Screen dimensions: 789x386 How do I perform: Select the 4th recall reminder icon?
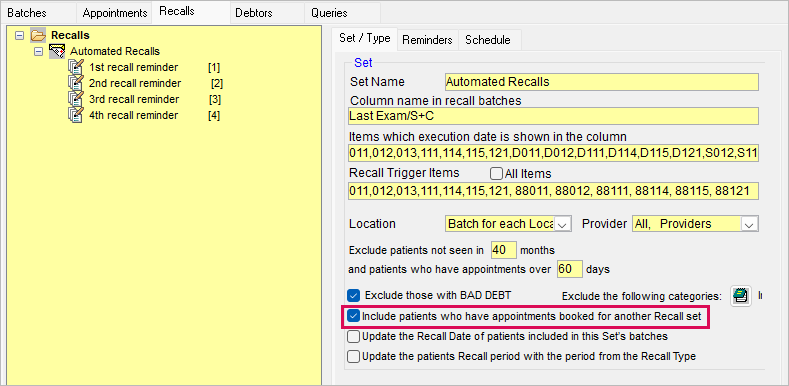75,115
